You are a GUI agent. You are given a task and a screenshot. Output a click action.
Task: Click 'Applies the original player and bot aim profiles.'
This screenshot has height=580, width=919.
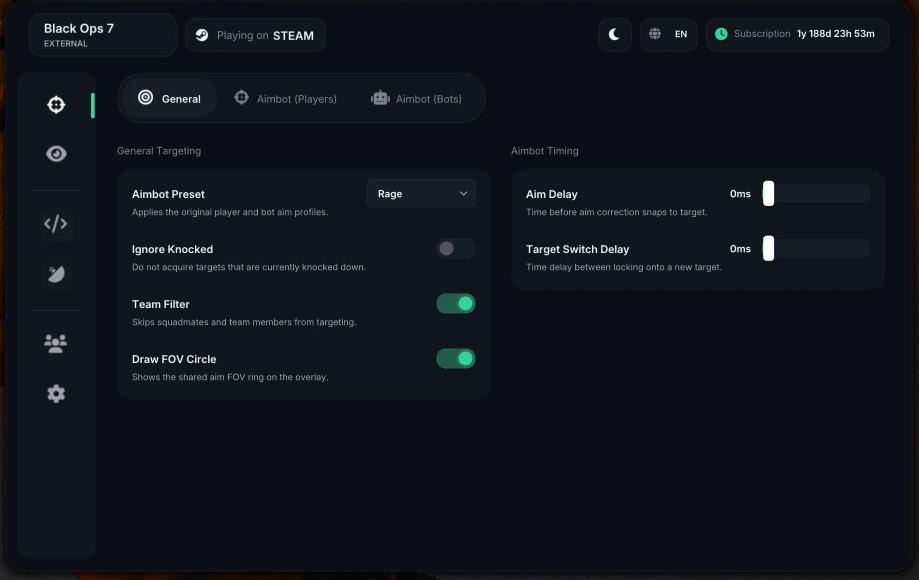pyautogui.click(x=230, y=212)
